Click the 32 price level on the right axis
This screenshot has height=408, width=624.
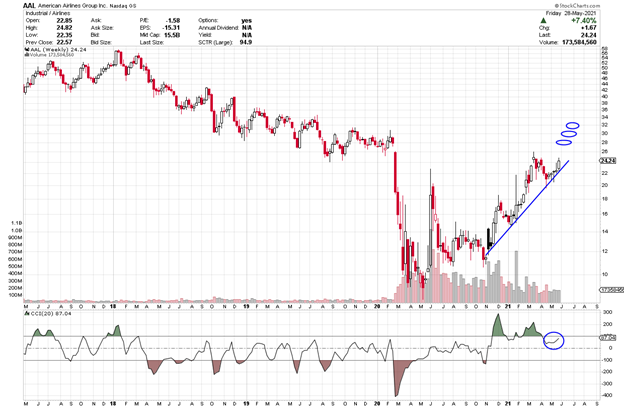point(604,125)
